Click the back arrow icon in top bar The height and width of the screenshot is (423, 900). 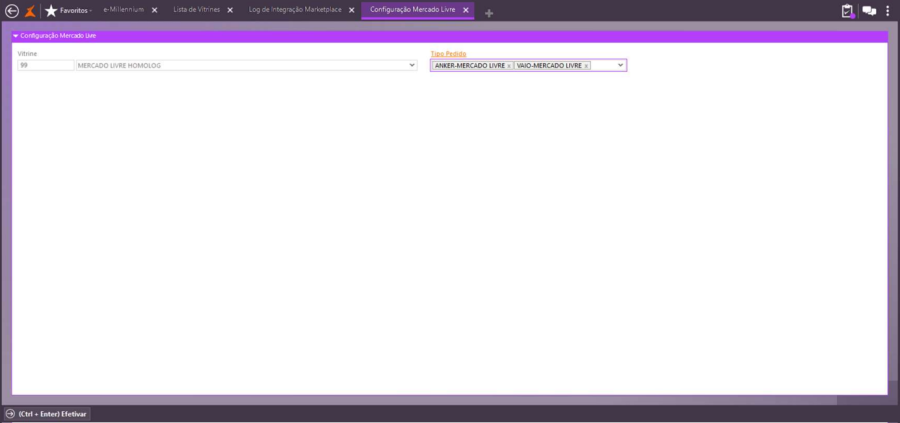(11, 10)
